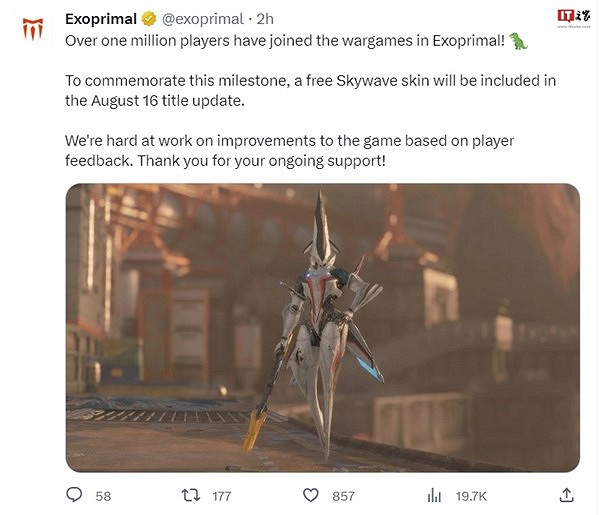Image resolution: width=600 pixels, height=515 pixels.
Task: Click the Exoprimal profile avatar logo
Action: click(x=33, y=29)
